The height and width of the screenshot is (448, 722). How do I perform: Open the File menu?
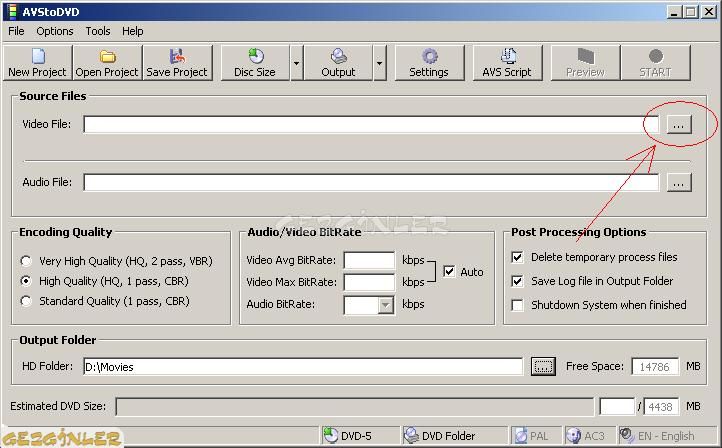16,31
